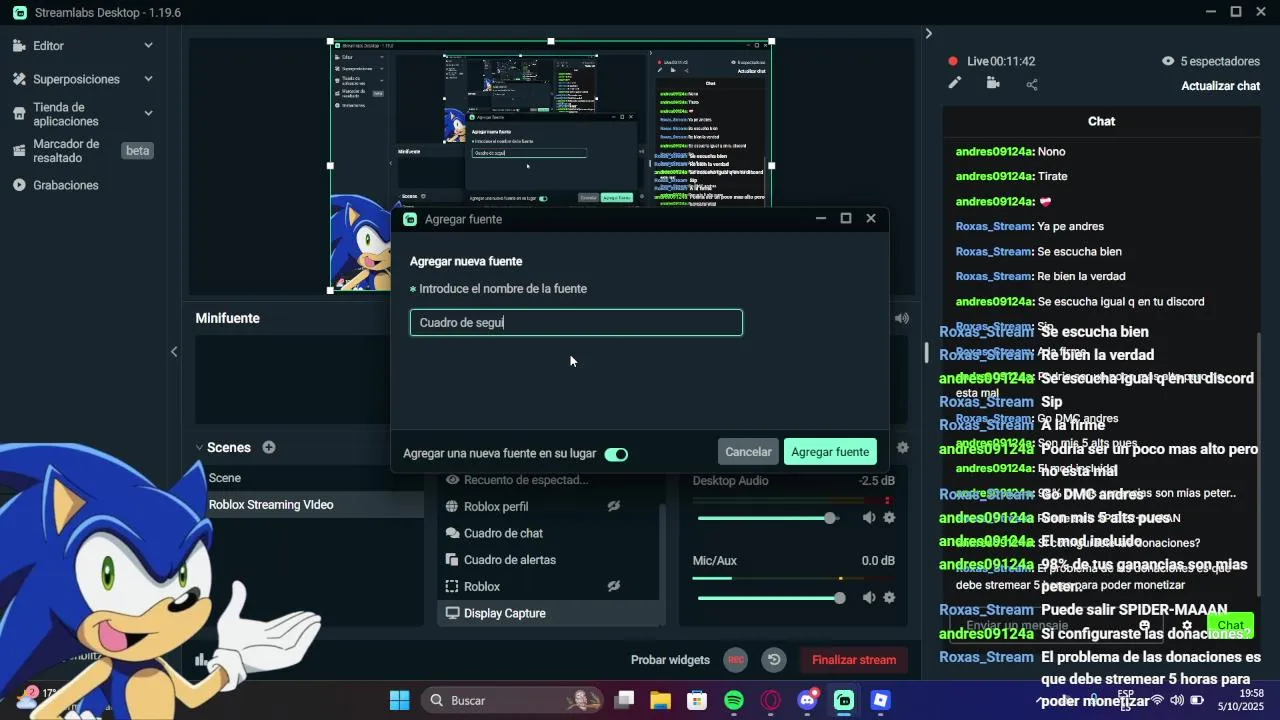Click mixer speaker icon beside Minifuente

click(902, 318)
